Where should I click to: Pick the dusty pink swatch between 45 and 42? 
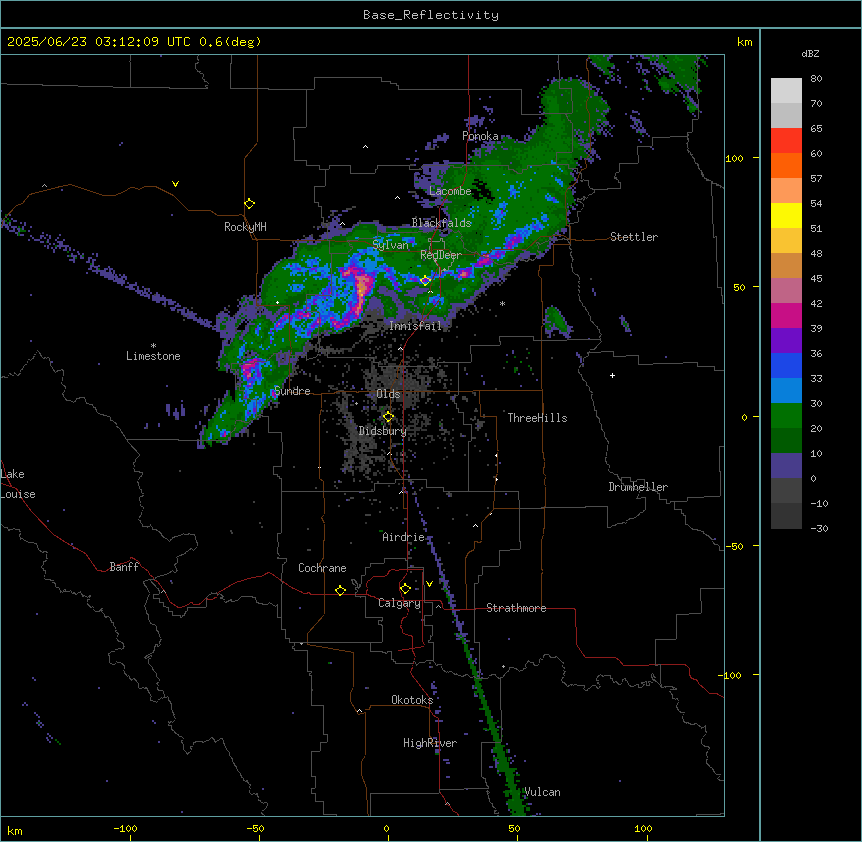coord(786,291)
